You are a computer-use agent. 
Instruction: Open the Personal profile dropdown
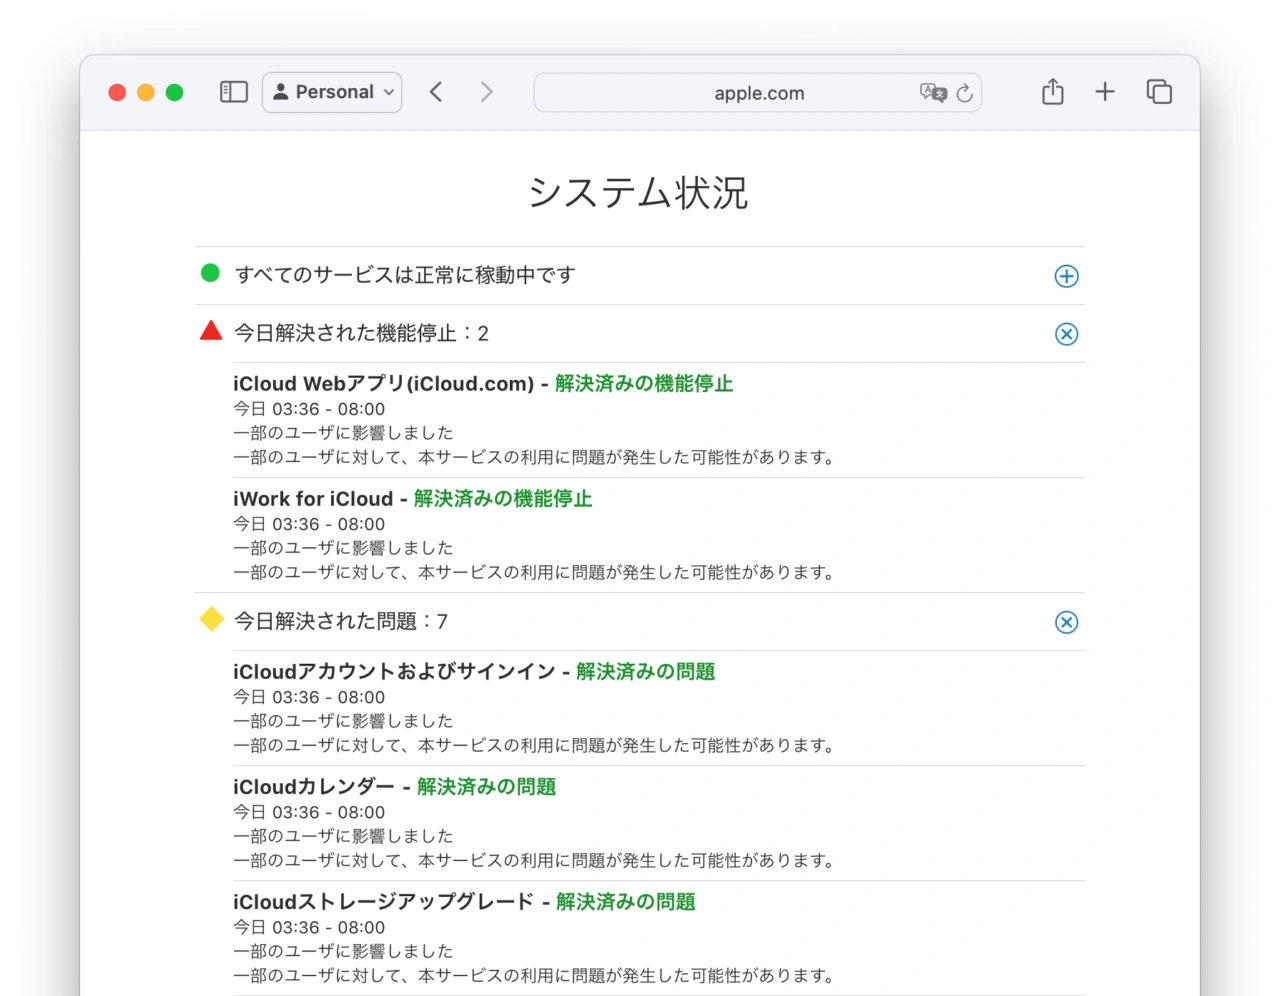click(332, 92)
